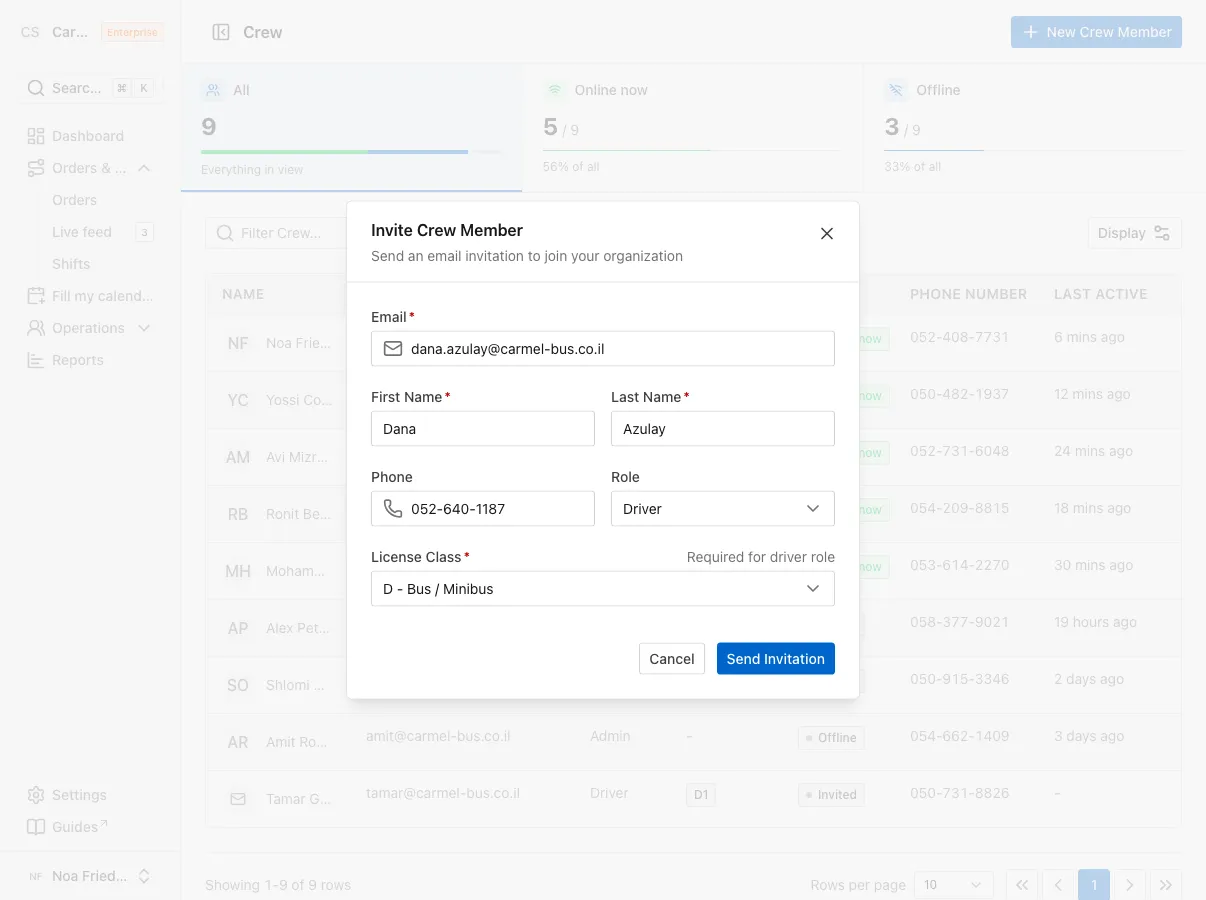
Task: Select the Offline filter card
Action: [x=1034, y=128]
